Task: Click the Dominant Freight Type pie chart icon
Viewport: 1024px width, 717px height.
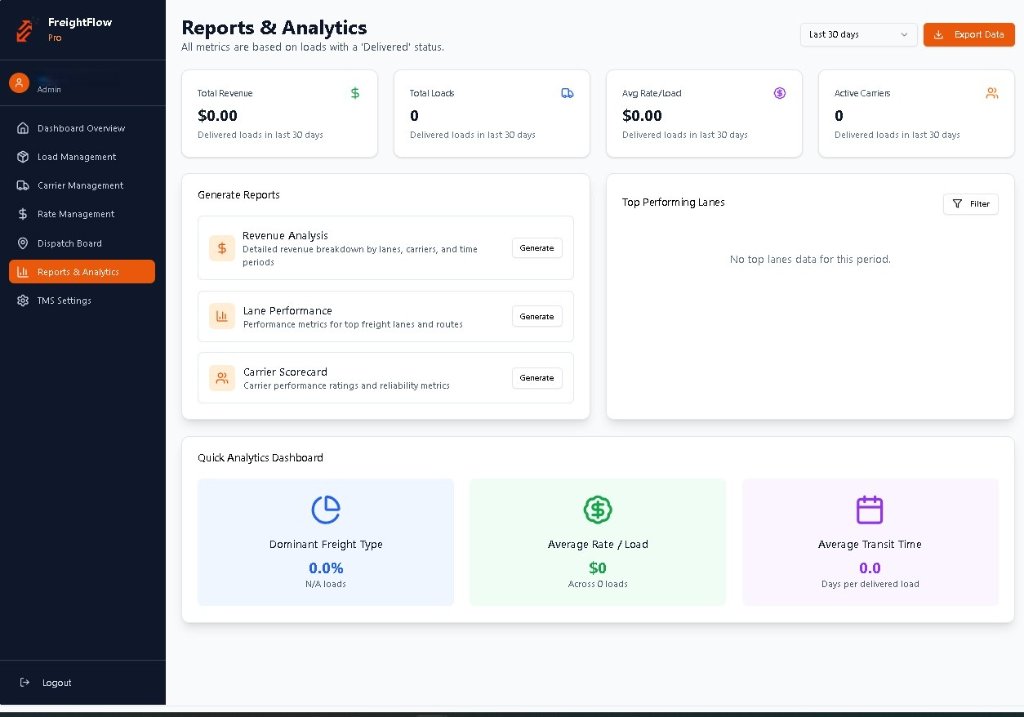Action: click(x=326, y=509)
